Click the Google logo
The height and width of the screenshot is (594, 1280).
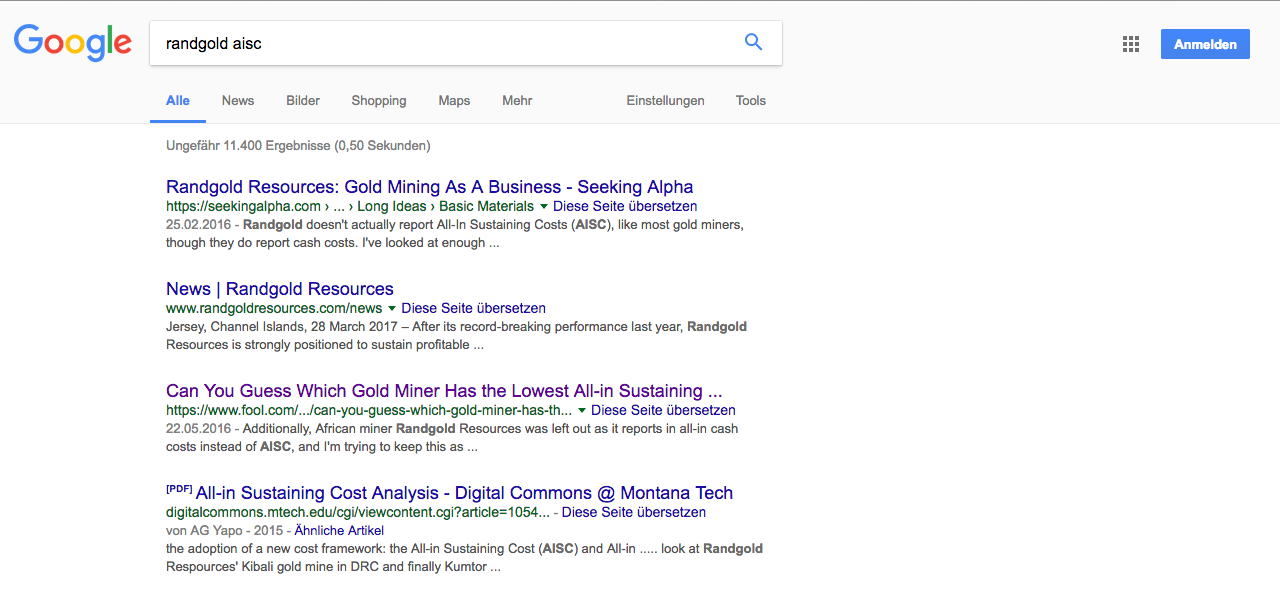point(72,42)
